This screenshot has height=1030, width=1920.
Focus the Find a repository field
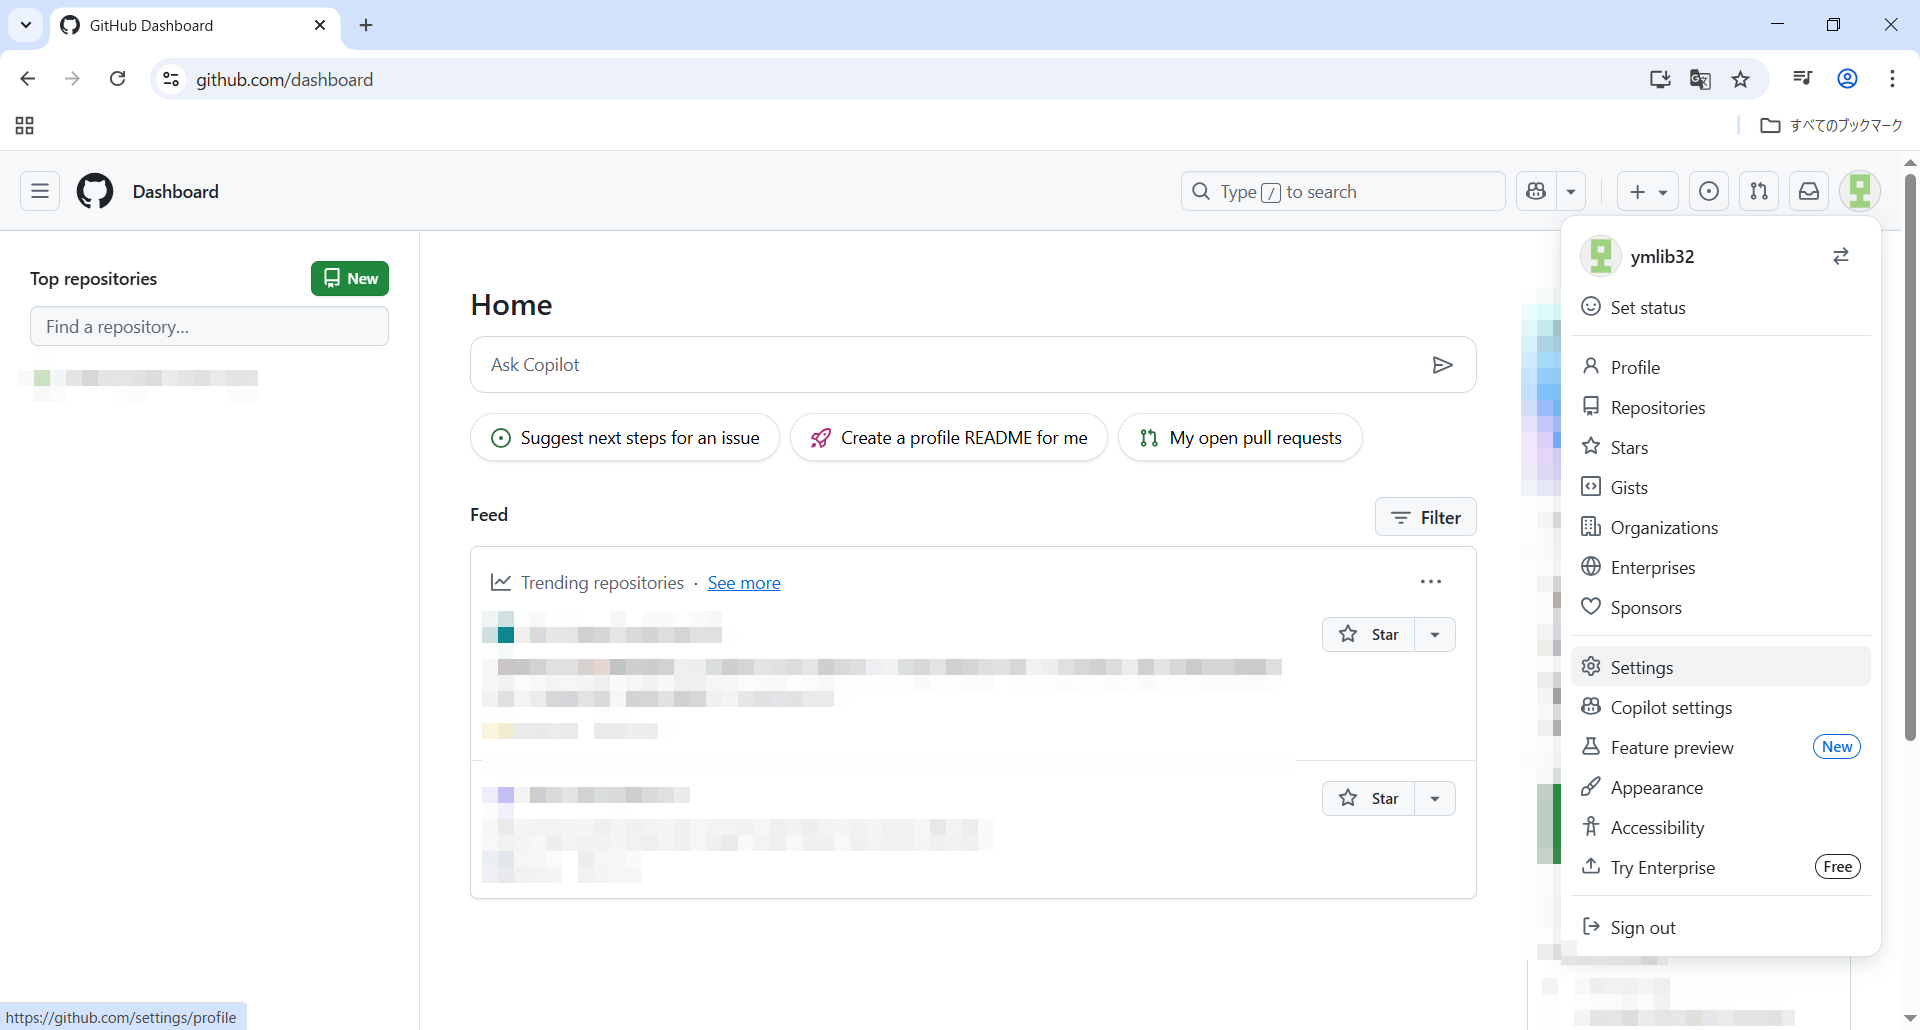209,327
